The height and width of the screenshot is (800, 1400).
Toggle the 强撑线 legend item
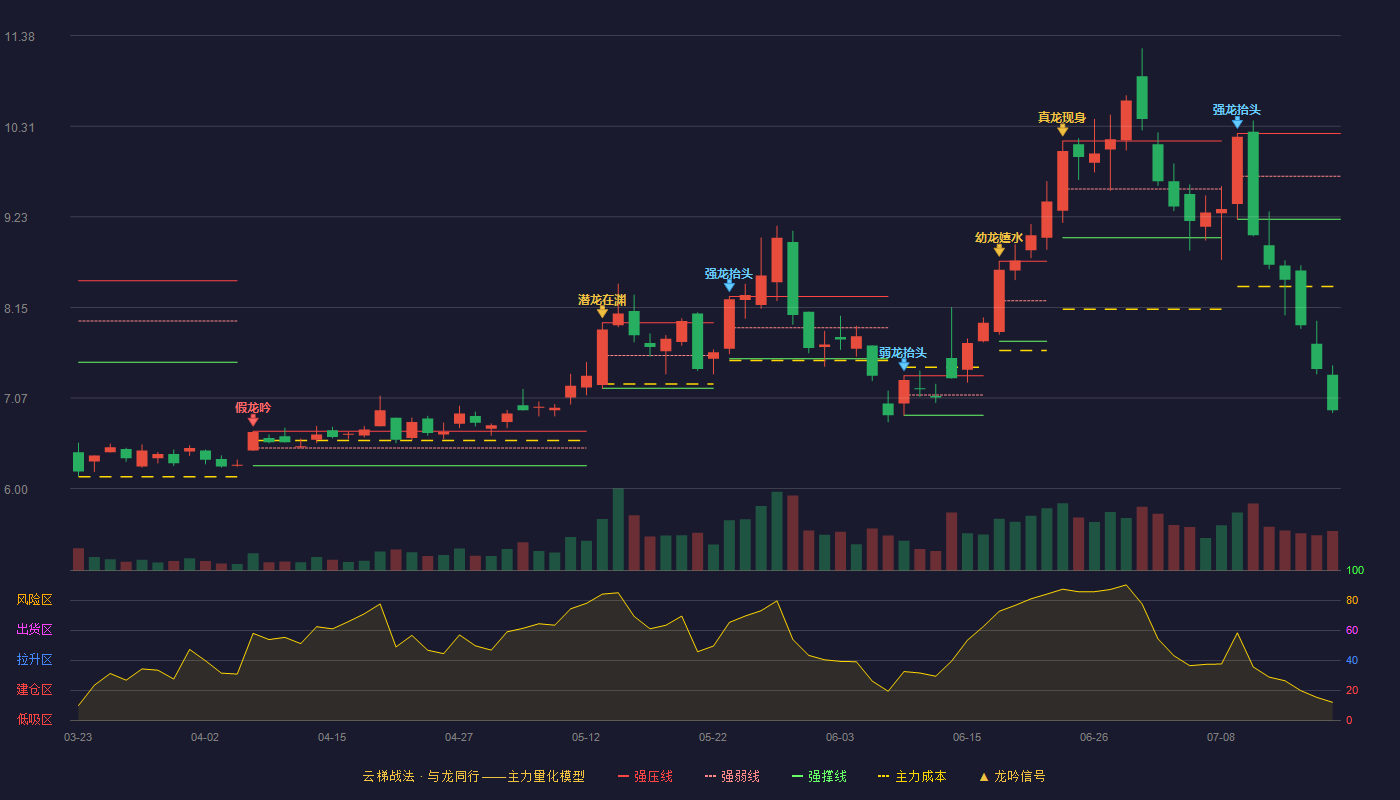click(x=819, y=776)
